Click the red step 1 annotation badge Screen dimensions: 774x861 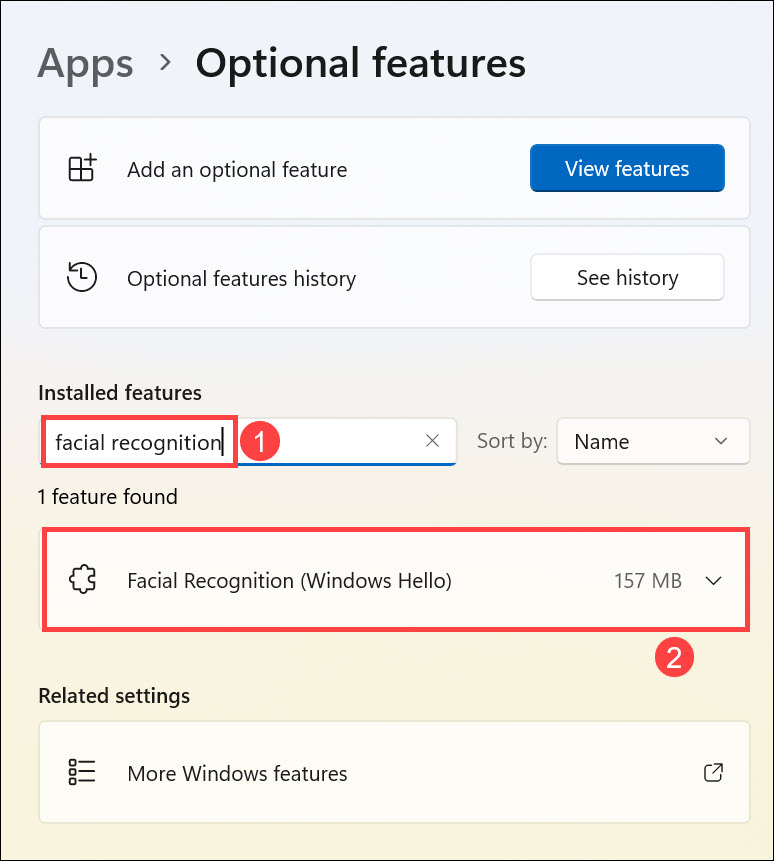(x=260, y=442)
